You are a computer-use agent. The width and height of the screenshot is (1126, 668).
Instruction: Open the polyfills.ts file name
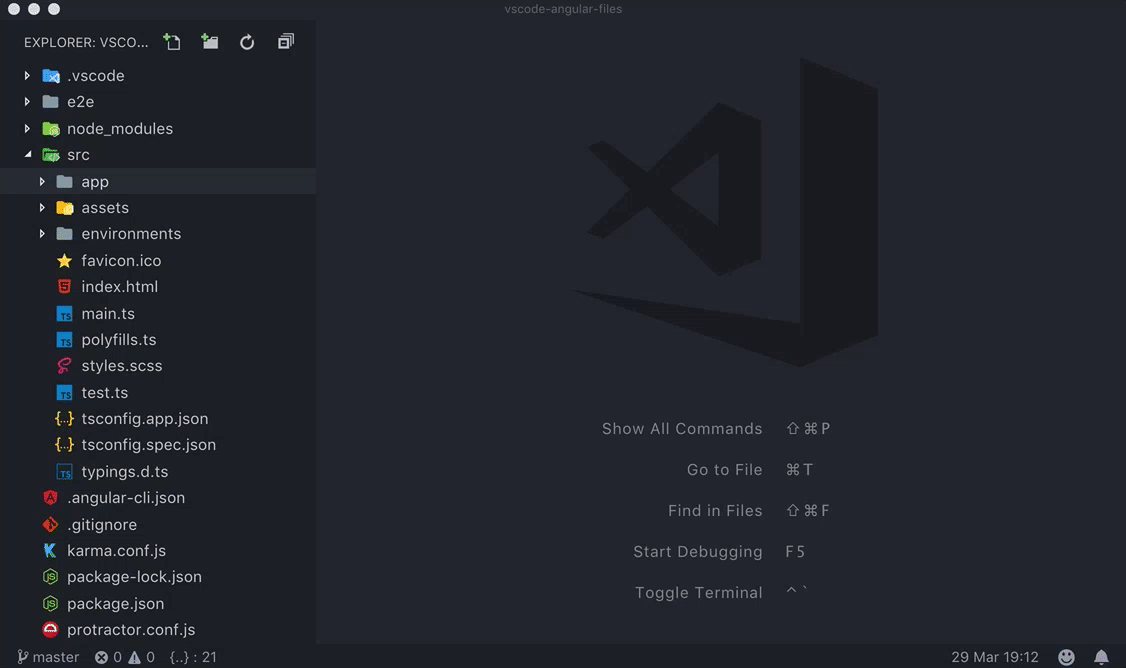pos(118,340)
